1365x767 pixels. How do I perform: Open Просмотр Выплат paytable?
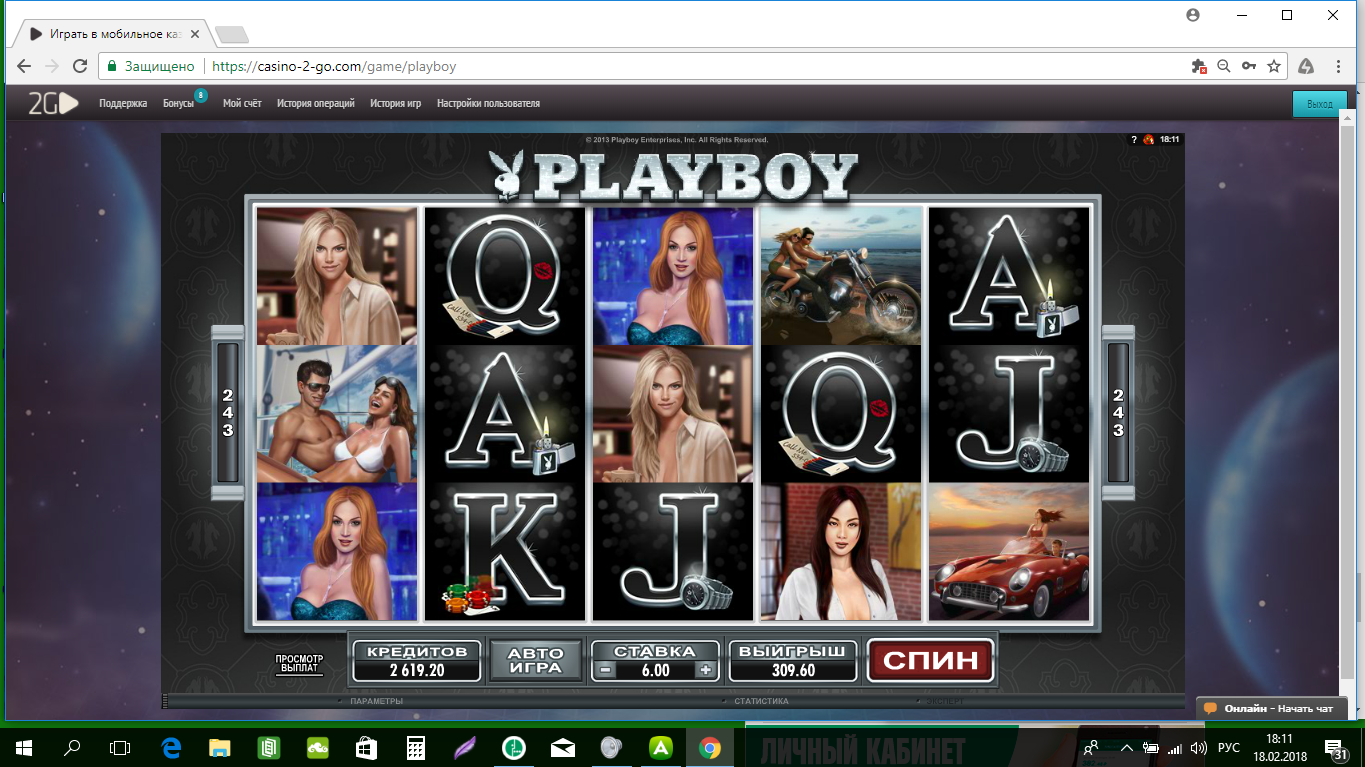[x=299, y=663]
